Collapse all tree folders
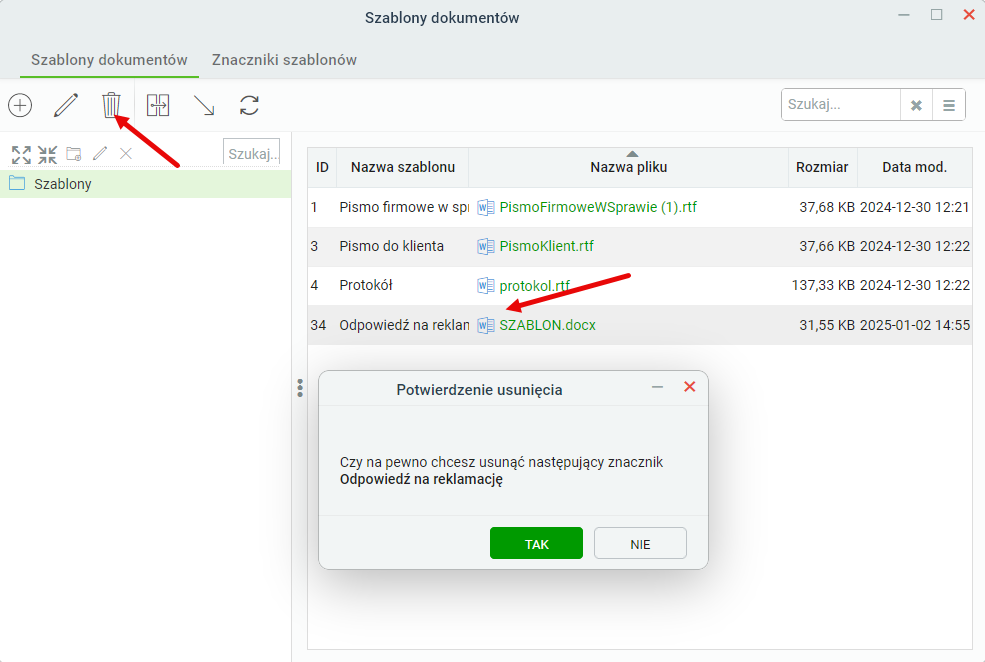Viewport: 985px width, 662px height. (x=48, y=154)
